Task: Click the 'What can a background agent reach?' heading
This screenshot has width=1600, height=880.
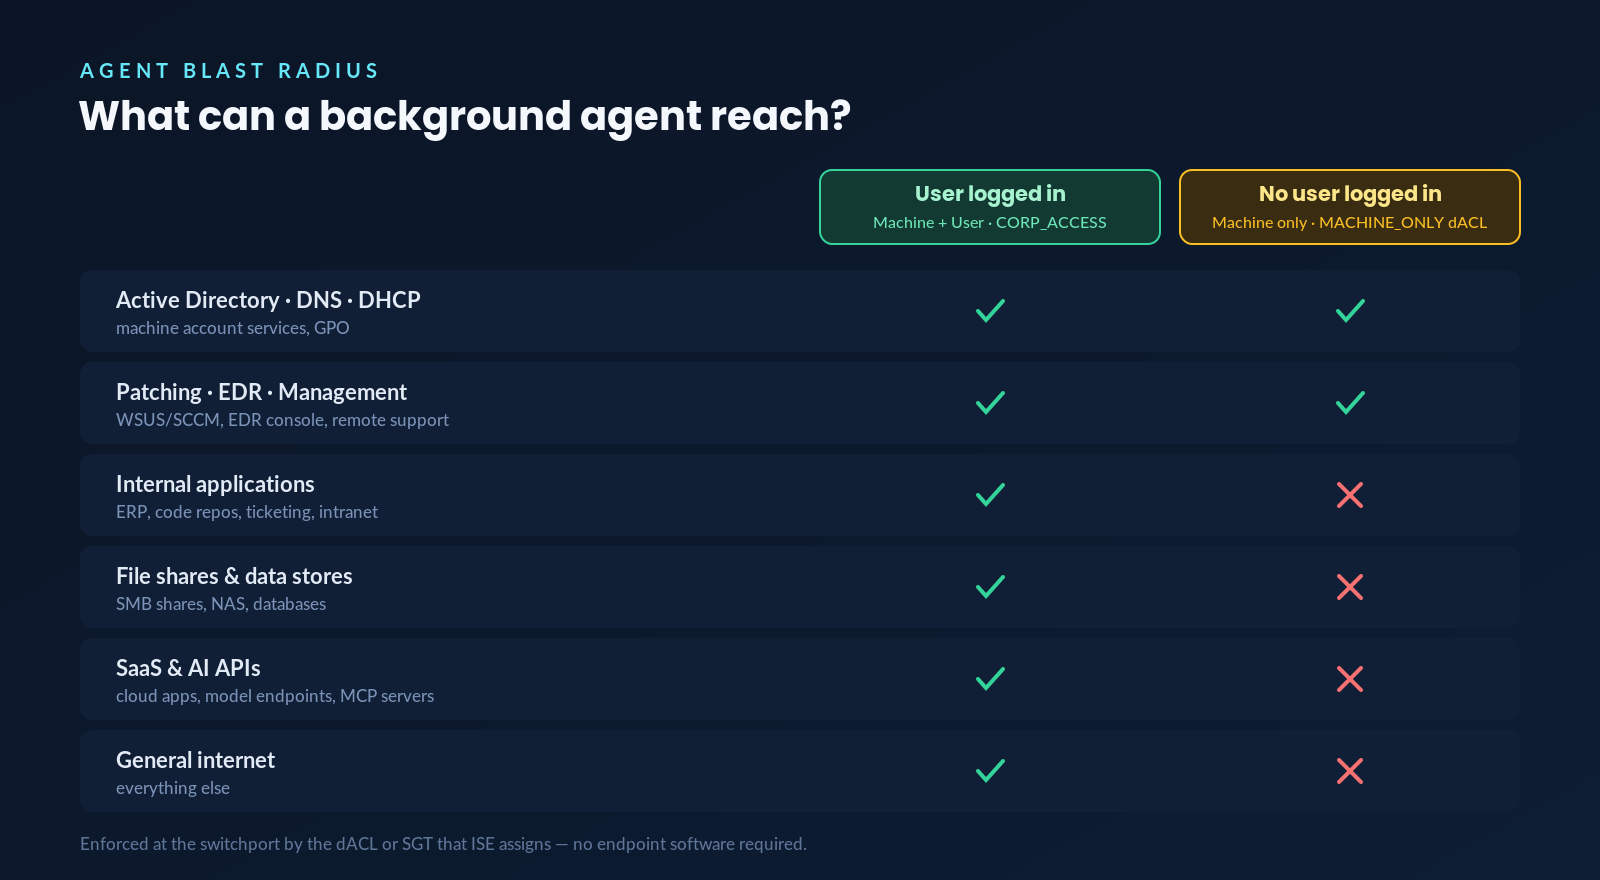Action: point(464,116)
